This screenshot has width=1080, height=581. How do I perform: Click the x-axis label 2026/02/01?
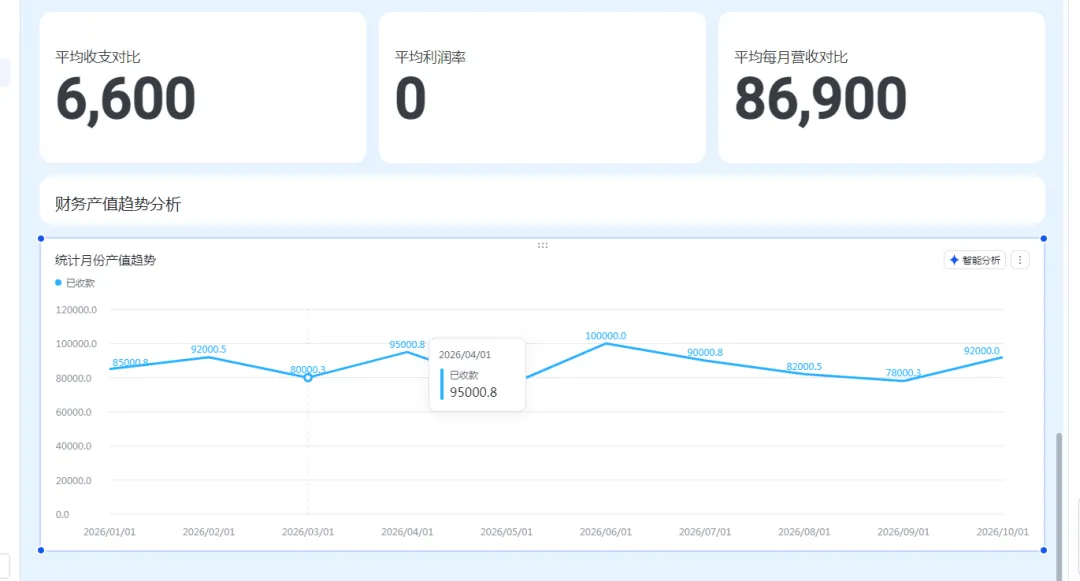pyautogui.click(x=209, y=532)
